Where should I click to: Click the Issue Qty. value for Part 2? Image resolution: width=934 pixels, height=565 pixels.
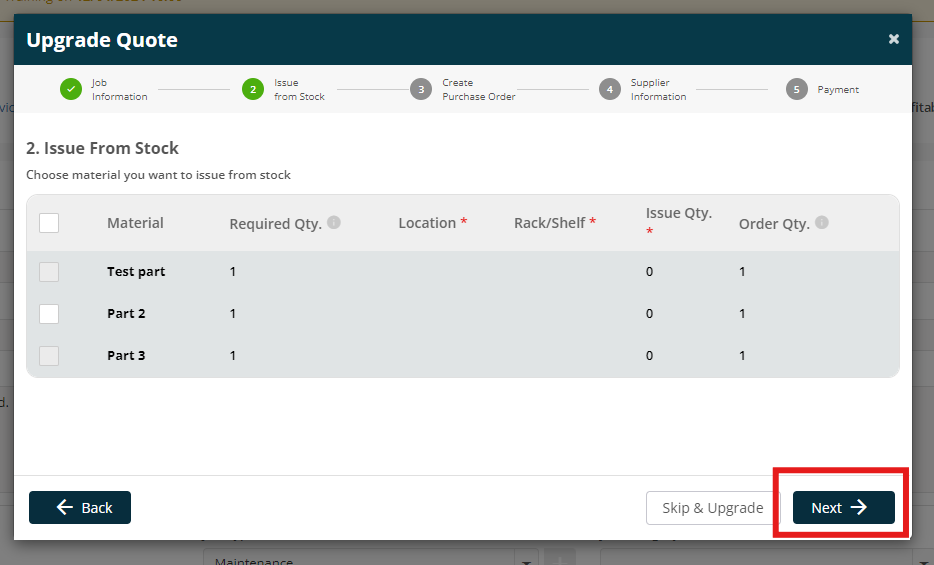pyautogui.click(x=649, y=314)
